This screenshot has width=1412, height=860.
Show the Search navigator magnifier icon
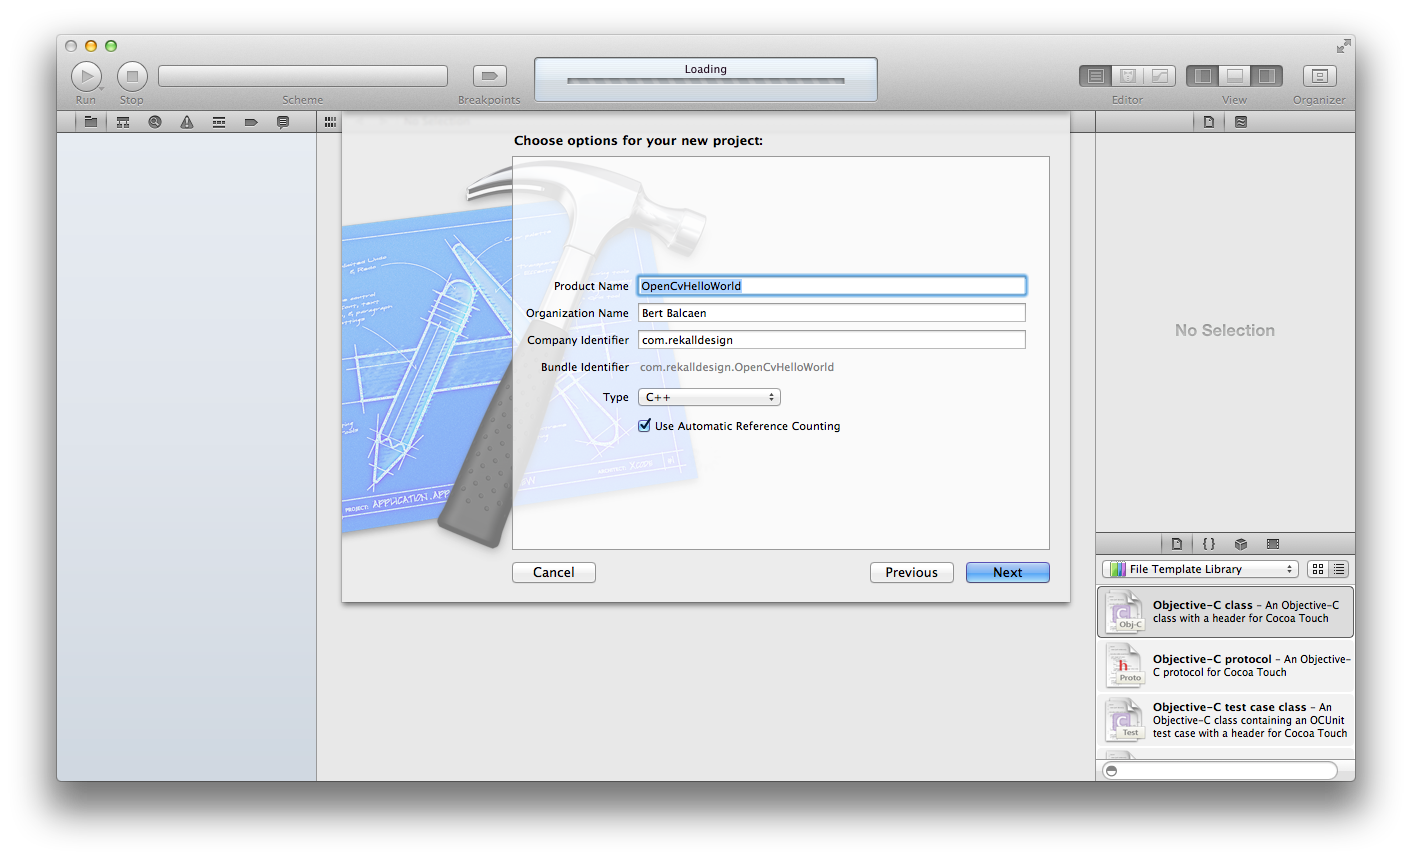155,122
